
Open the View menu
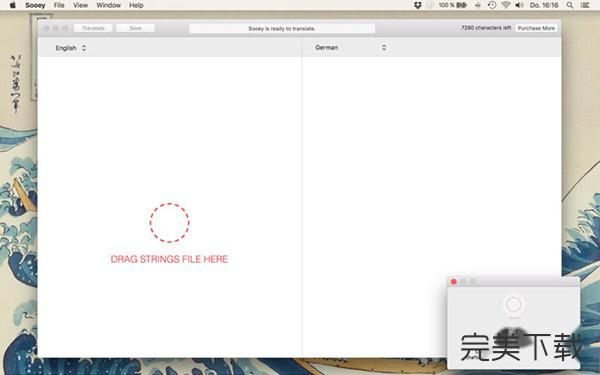click(80, 5)
